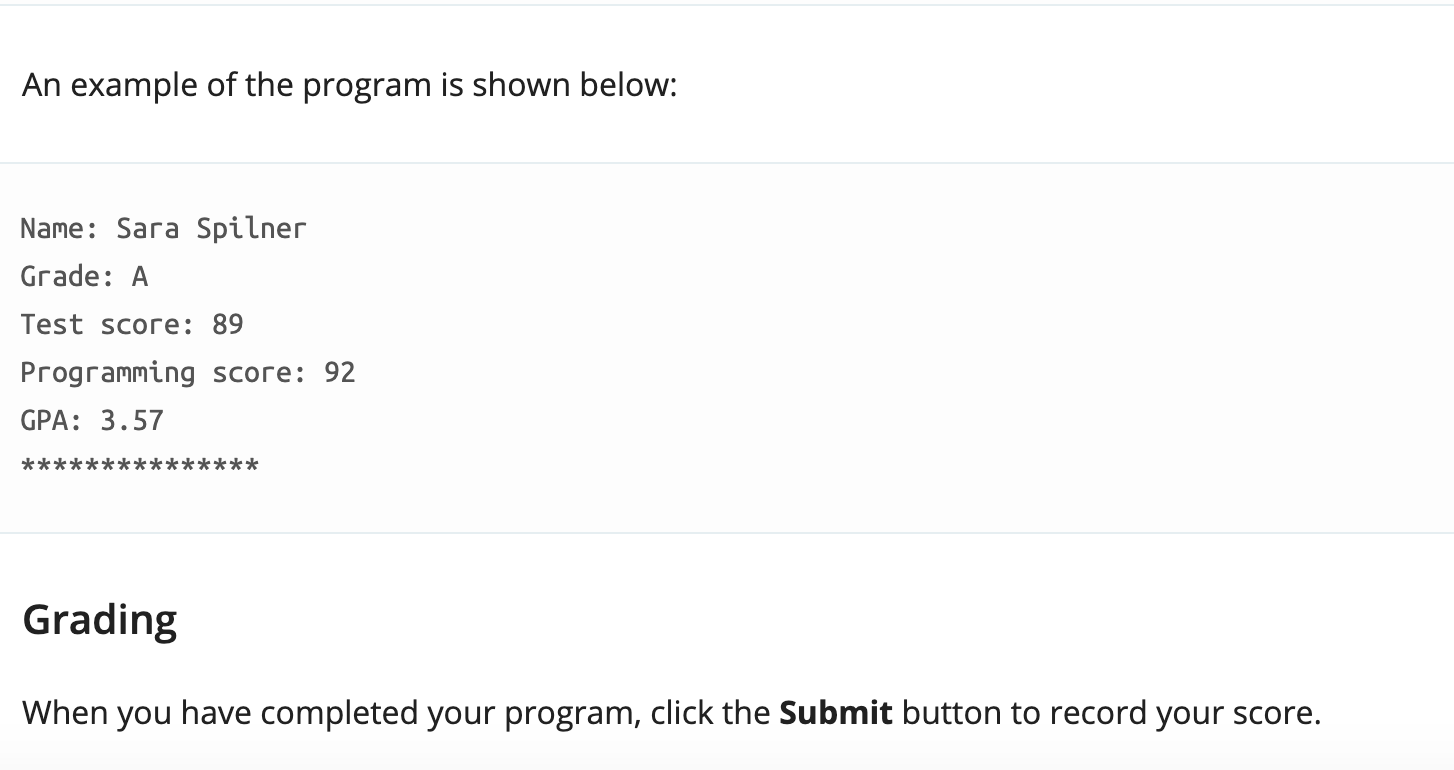The width and height of the screenshot is (1454, 770).
Task: Click the row of asterisks in code block
Action: tap(140, 465)
